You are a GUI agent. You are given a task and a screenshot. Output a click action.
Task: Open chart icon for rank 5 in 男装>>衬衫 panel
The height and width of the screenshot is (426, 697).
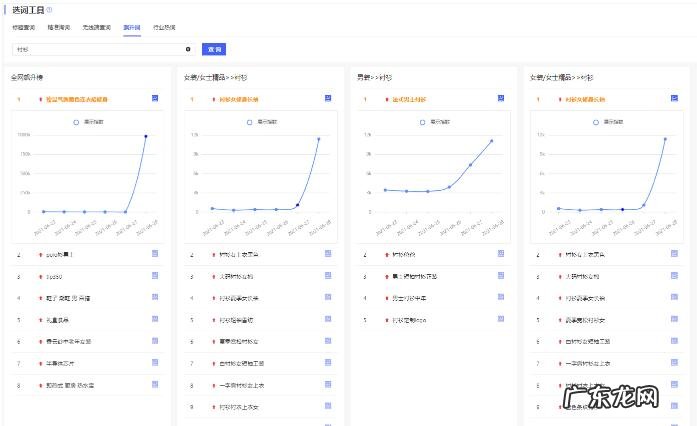point(501,319)
